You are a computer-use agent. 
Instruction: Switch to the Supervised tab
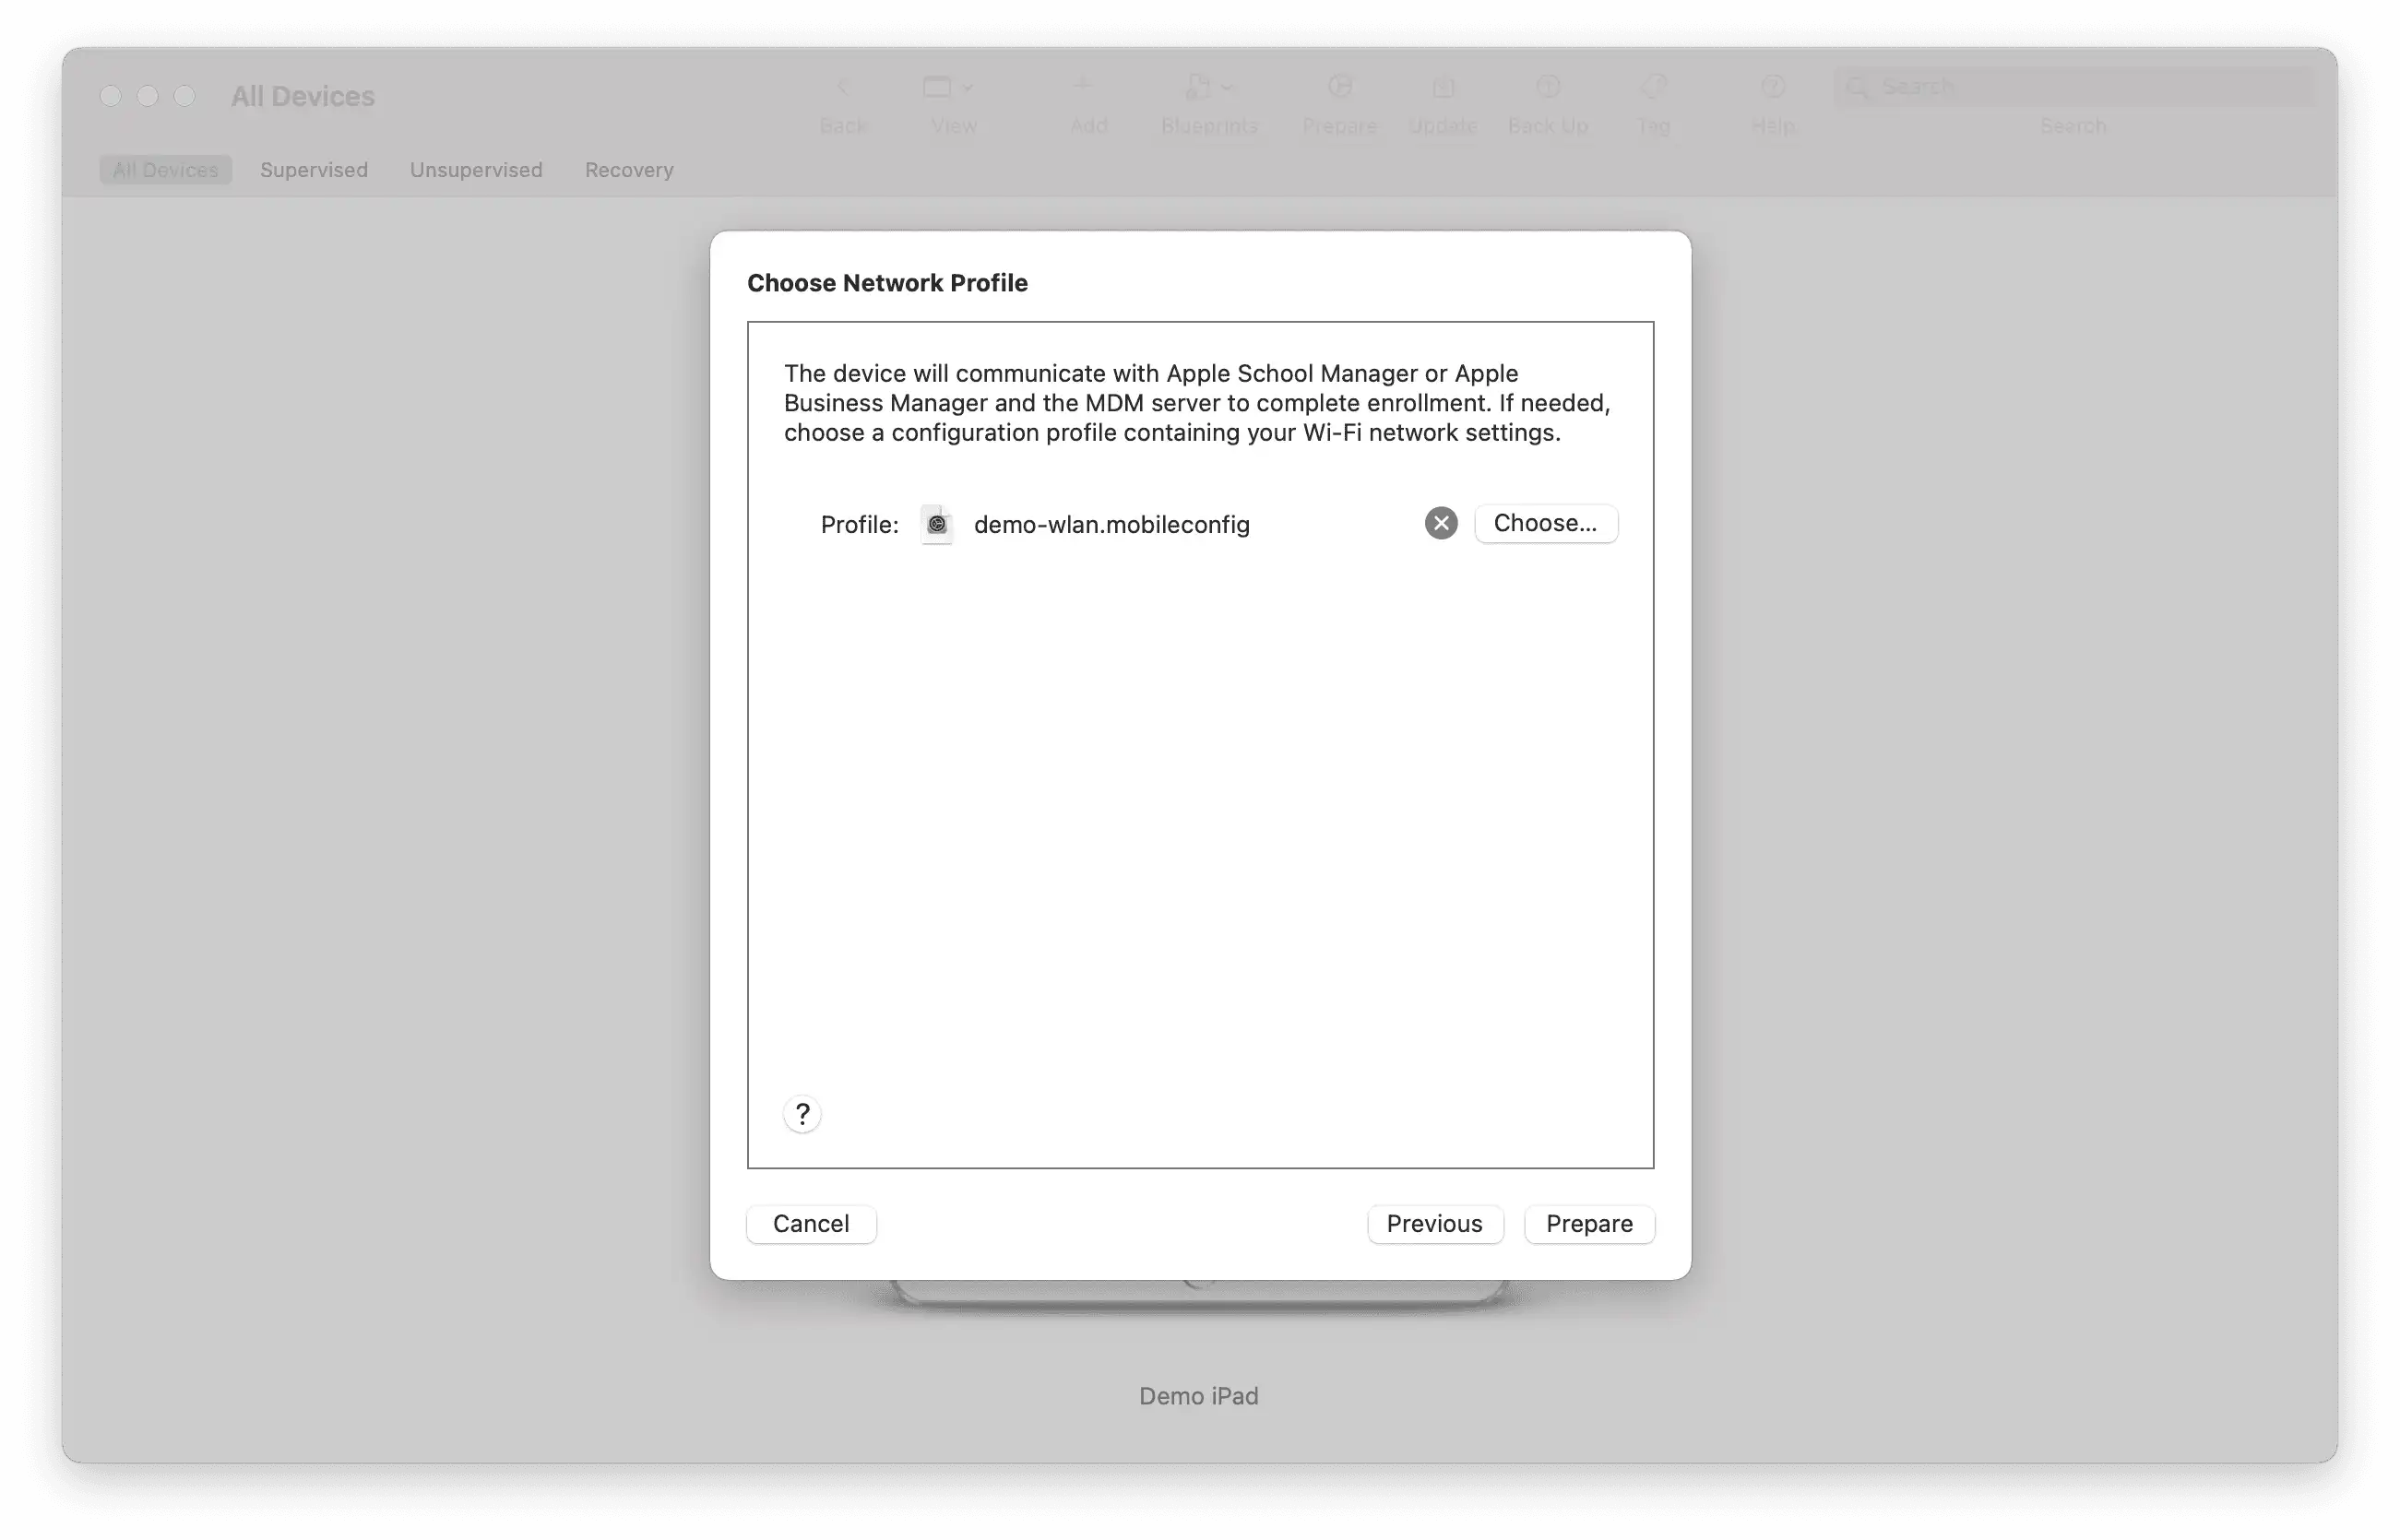[314, 170]
